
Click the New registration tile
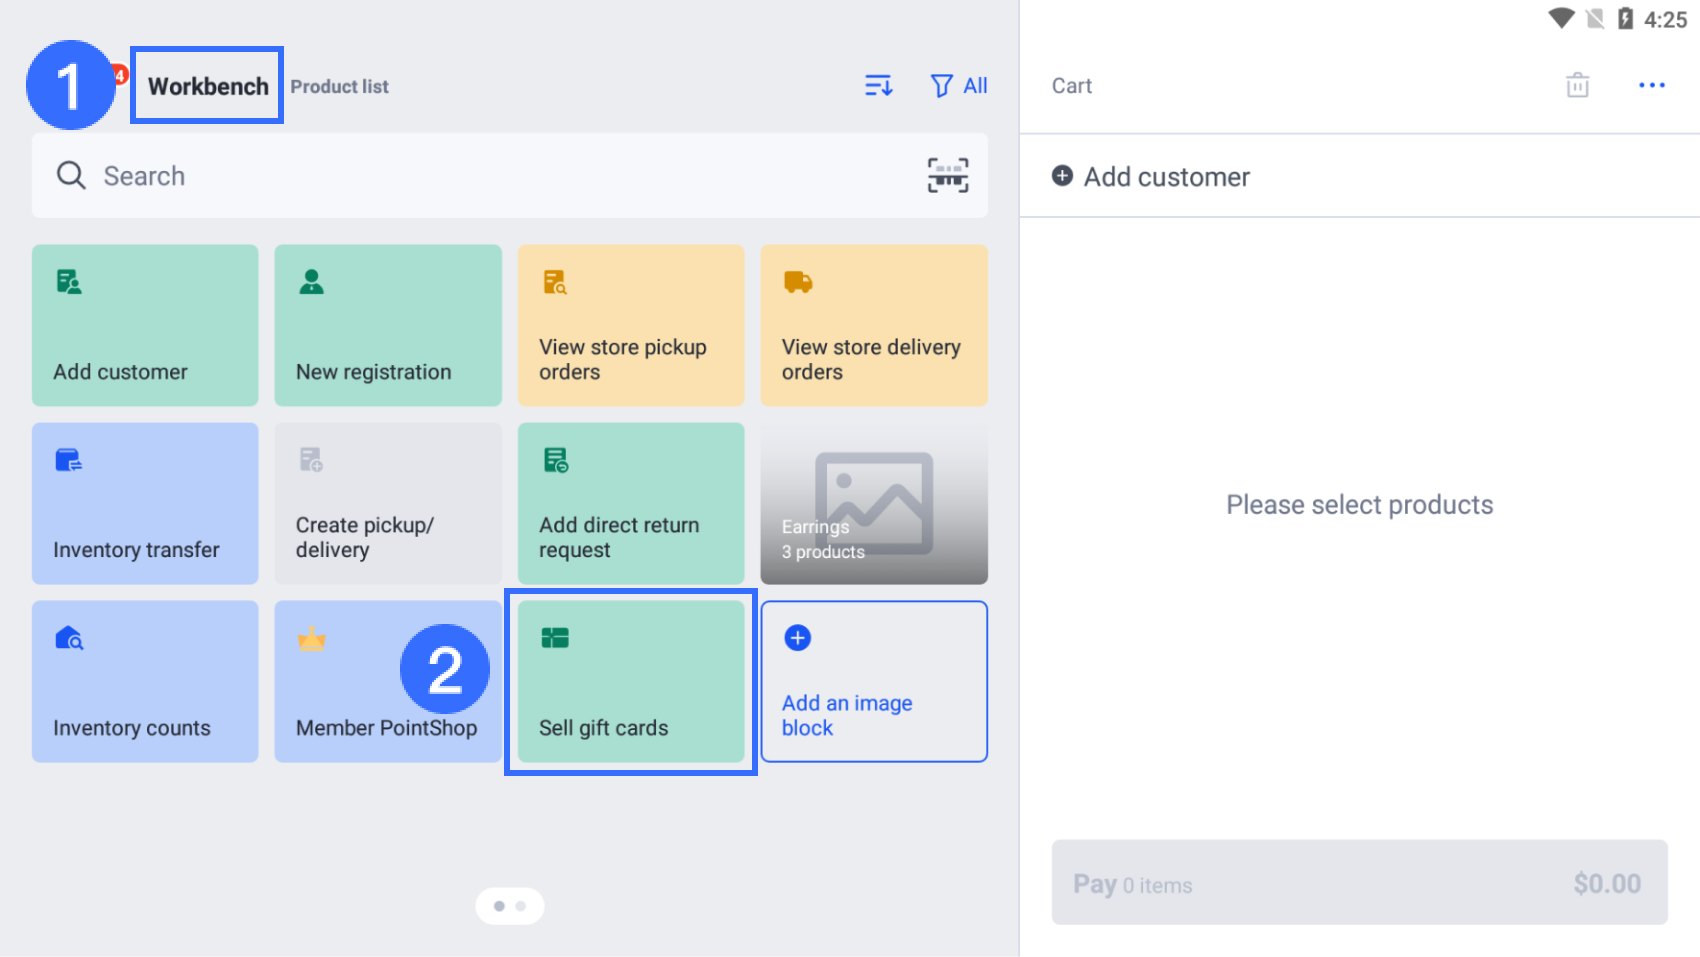[x=388, y=325]
